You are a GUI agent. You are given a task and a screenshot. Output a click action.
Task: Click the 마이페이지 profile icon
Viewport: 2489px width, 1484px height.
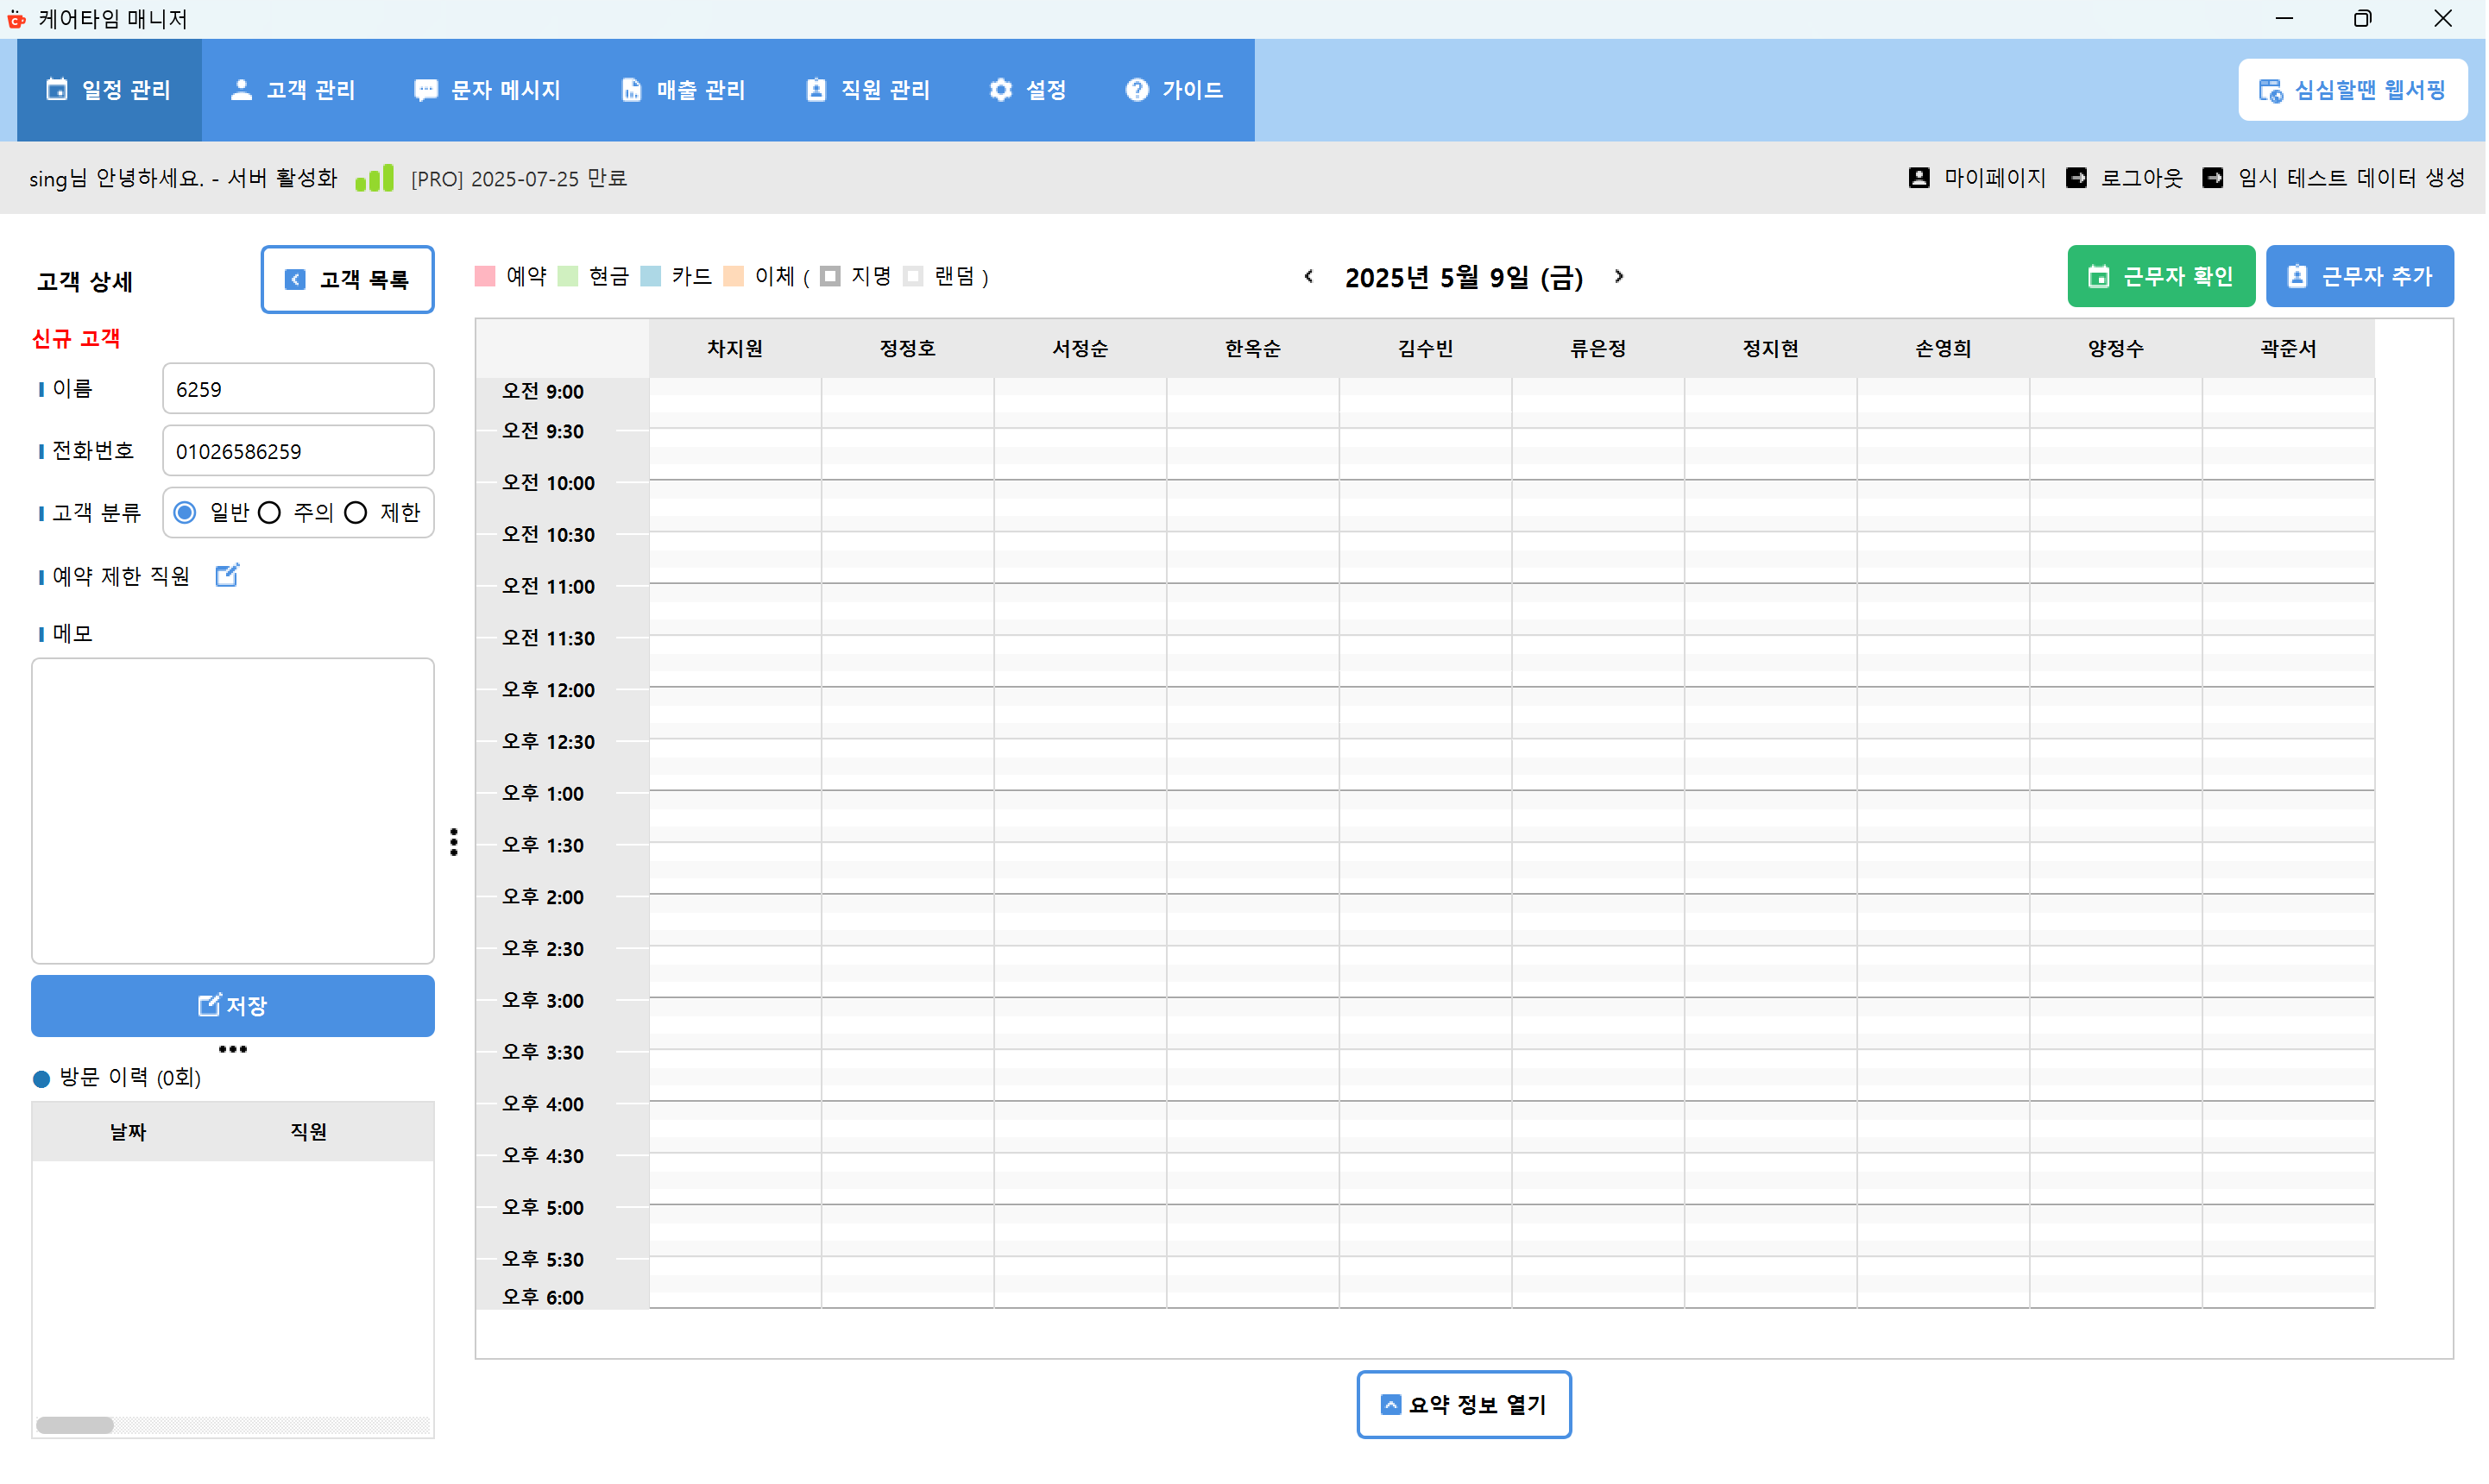(1921, 178)
